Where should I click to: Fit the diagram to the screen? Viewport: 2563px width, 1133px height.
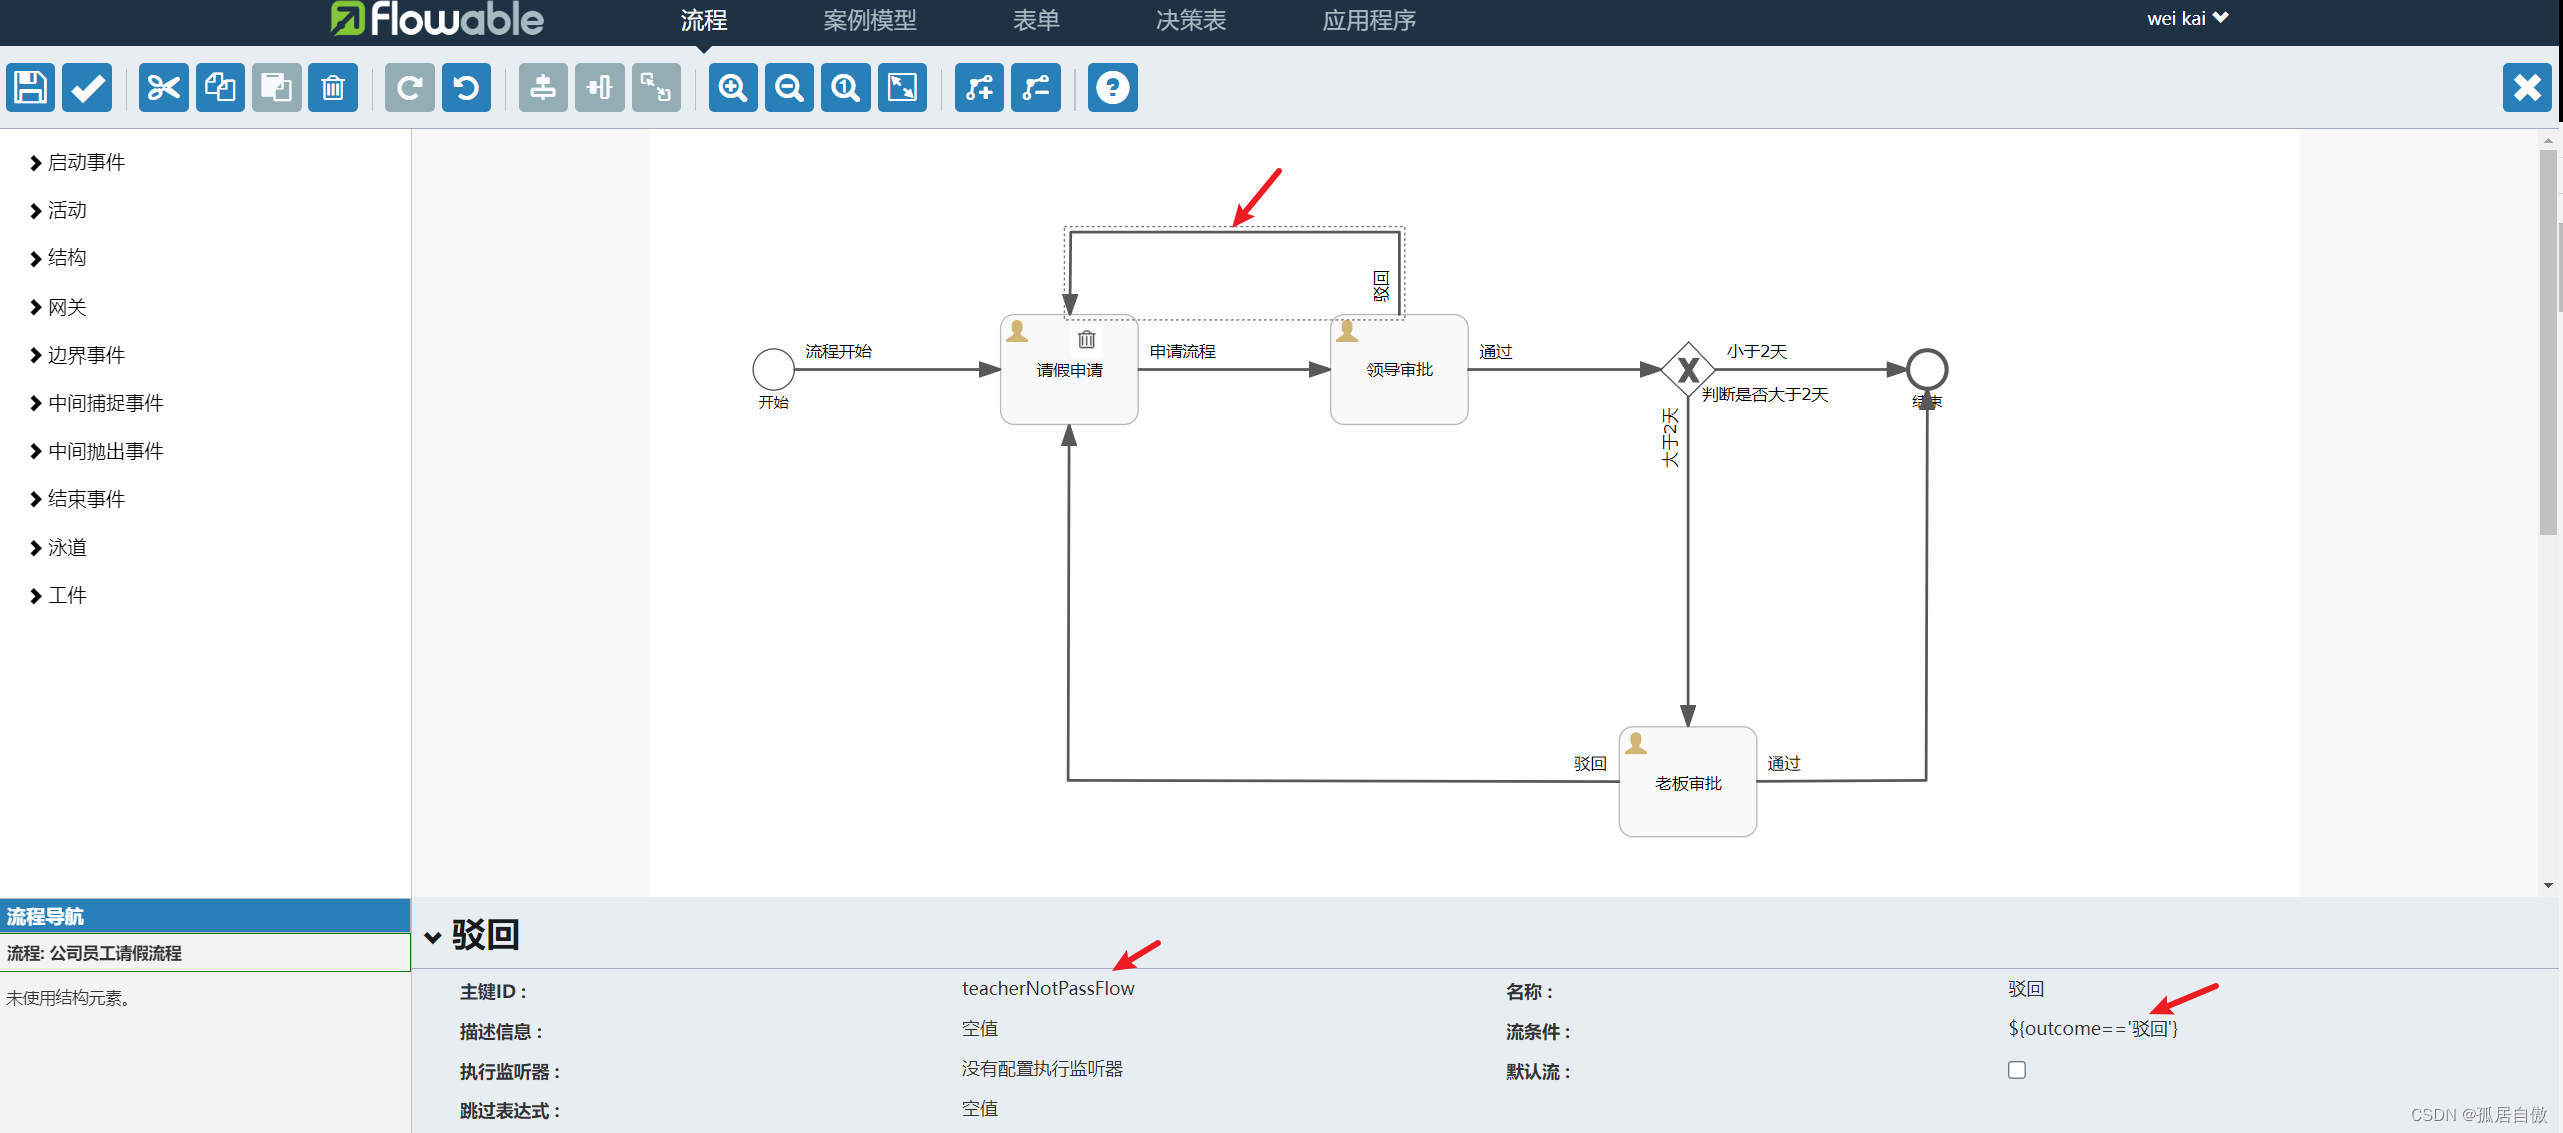click(x=902, y=88)
